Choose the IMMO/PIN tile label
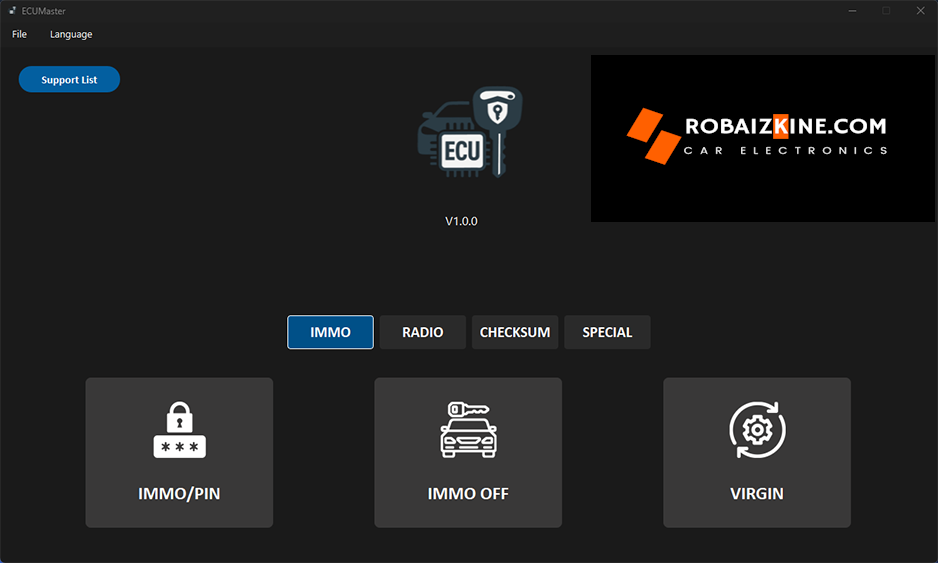Image resolution: width=938 pixels, height=563 pixels. coord(179,493)
